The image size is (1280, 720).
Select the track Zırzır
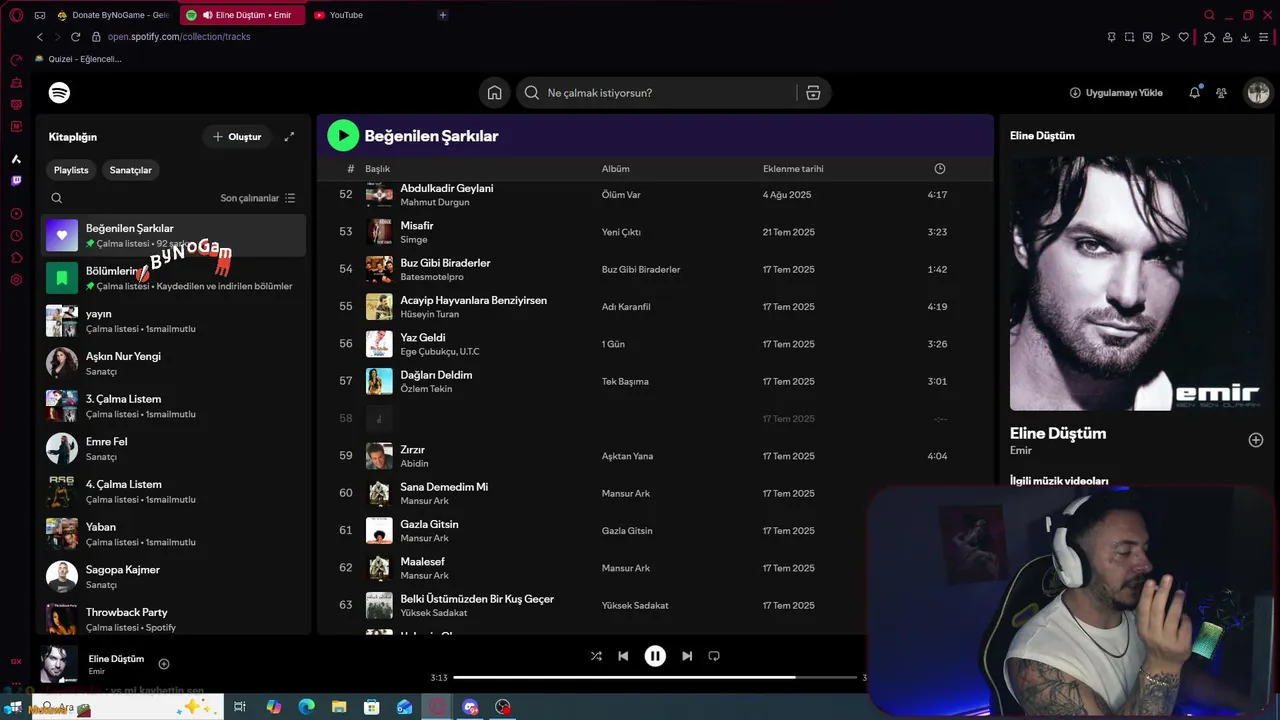[413, 450]
